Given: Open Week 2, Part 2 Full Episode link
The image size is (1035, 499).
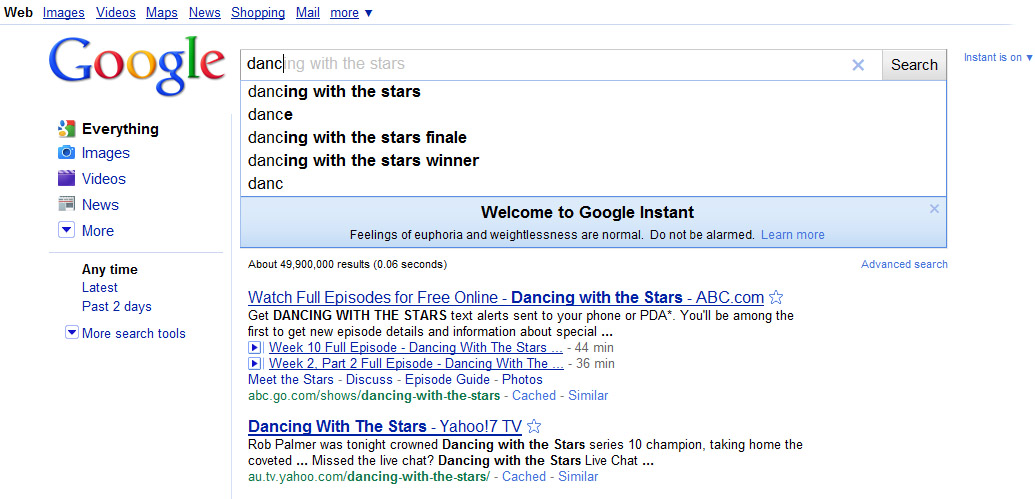Looking at the screenshot, I should (416, 364).
